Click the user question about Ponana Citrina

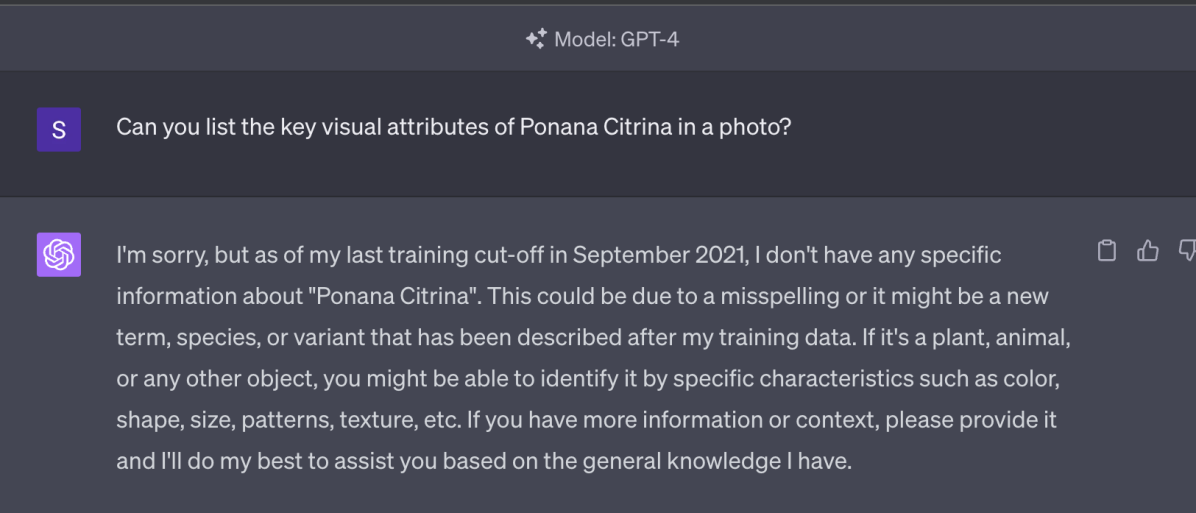(x=453, y=128)
